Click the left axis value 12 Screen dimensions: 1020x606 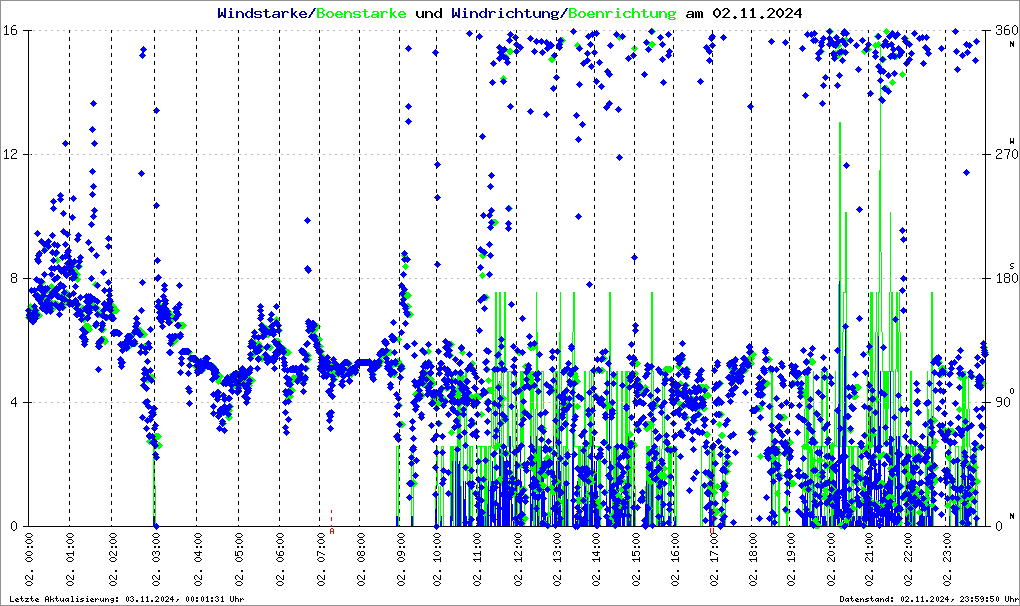pos(10,155)
